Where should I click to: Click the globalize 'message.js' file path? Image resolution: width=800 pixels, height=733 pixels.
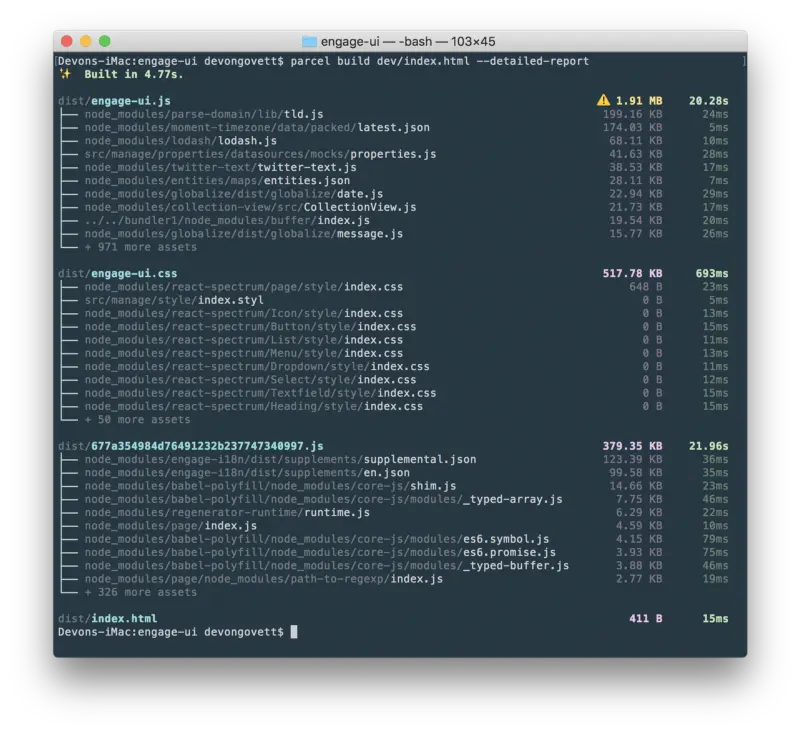244,234
